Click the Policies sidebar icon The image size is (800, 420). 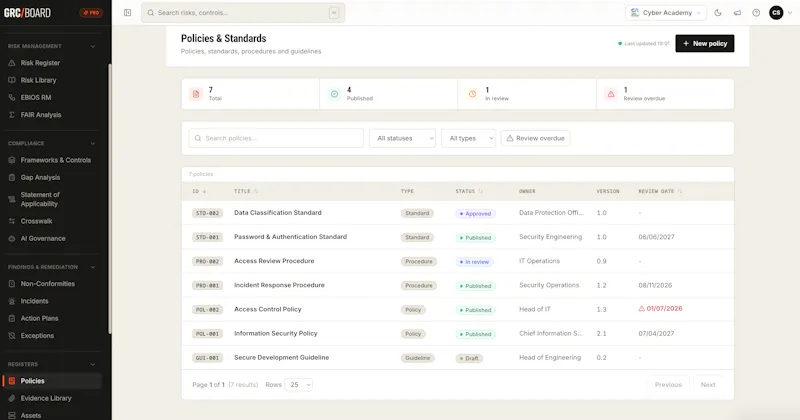(12, 381)
